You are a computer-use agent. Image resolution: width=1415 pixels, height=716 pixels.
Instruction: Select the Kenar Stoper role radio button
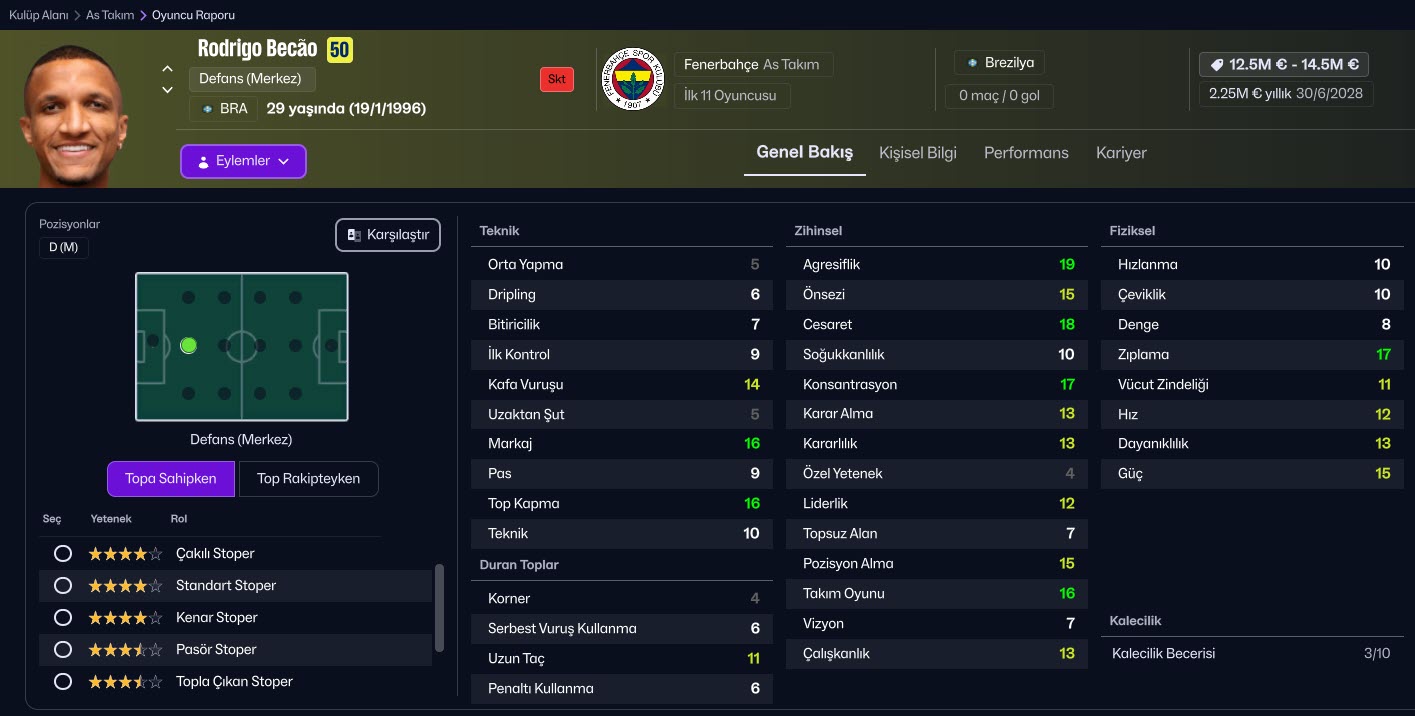click(63, 617)
